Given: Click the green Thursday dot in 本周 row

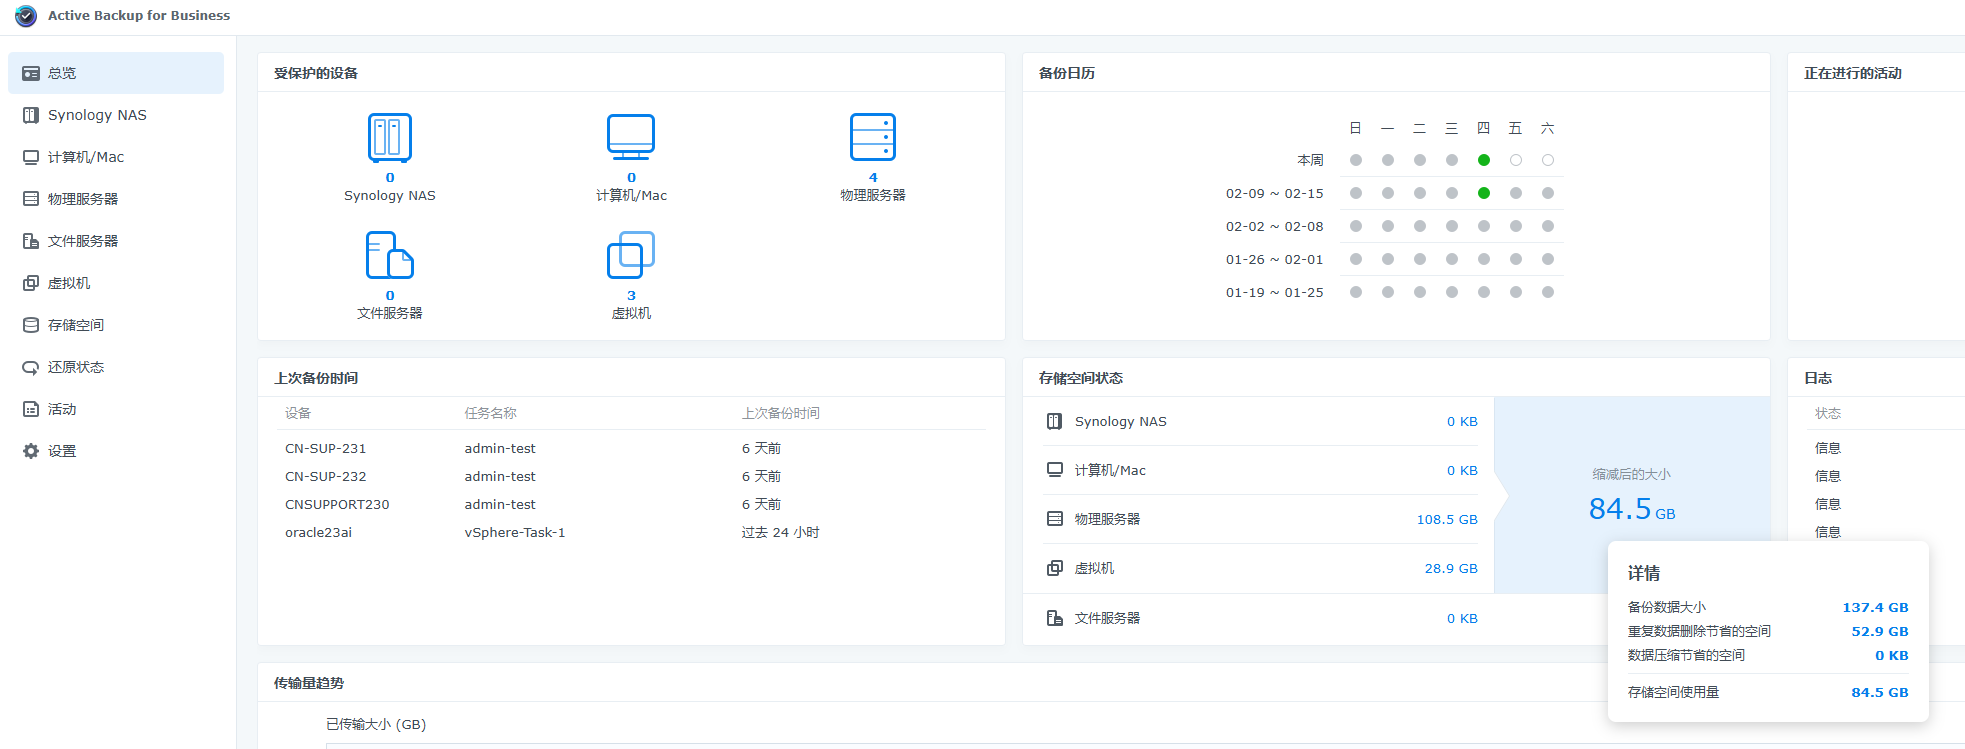Looking at the screenshot, I should coord(1484,160).
